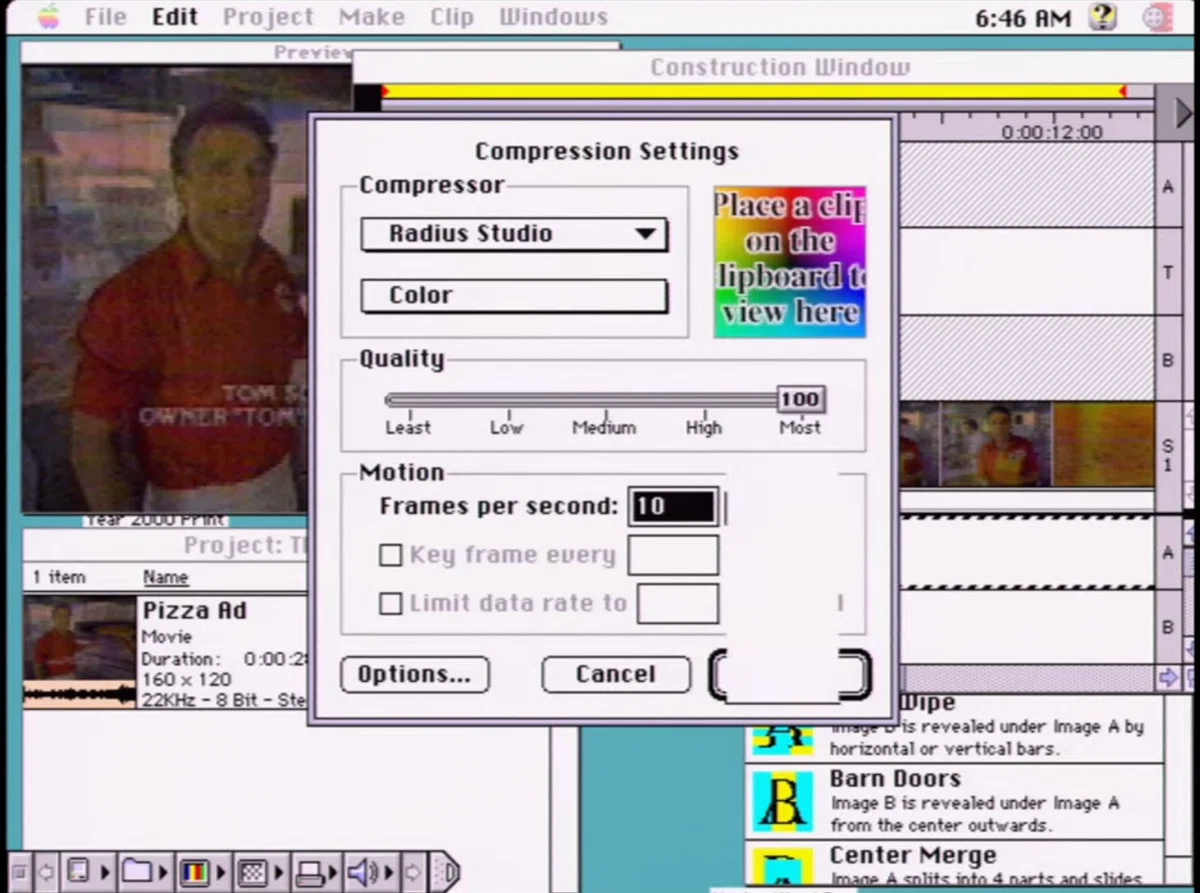1200x893 pixels.
Task: Open the application switcher menu icon
Action: (x=1158, y=17)
